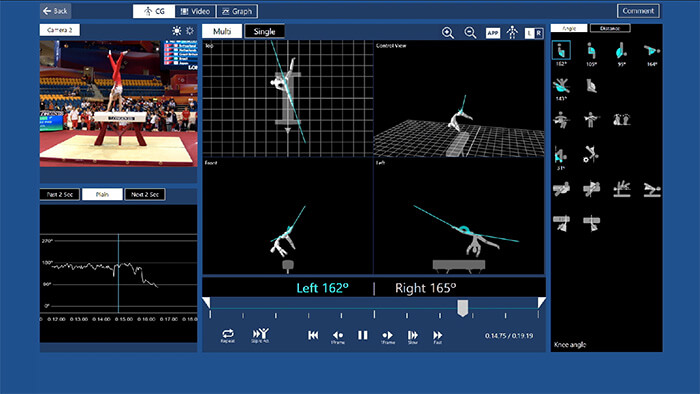Go back with the Back arrow button
Screen dimensions: 700x394
tap(55, 11)
